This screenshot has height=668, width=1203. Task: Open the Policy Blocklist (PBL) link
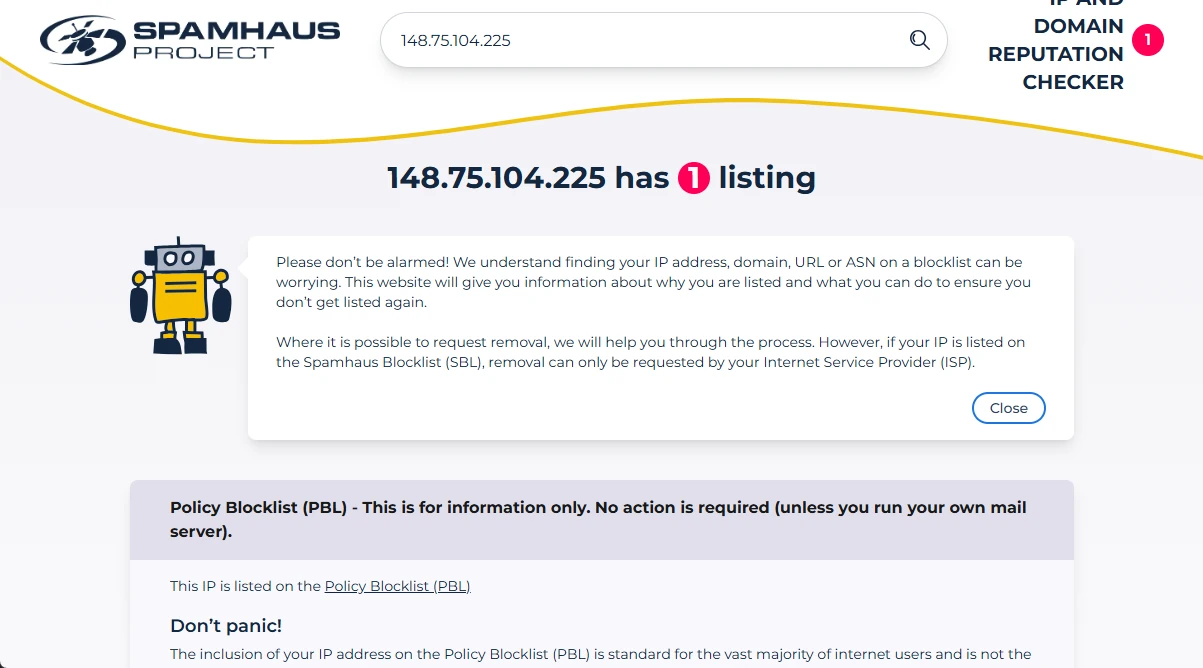397,586
